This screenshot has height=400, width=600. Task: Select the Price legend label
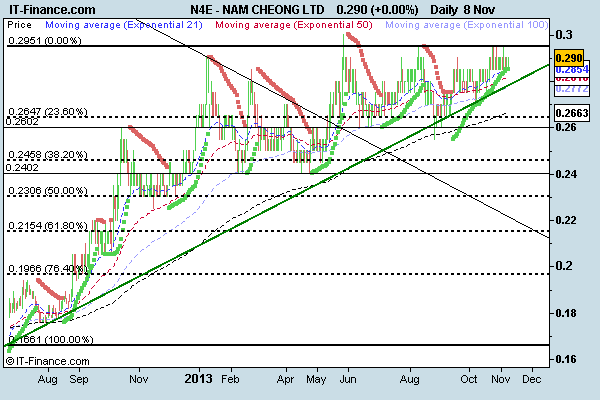(20, 25)
